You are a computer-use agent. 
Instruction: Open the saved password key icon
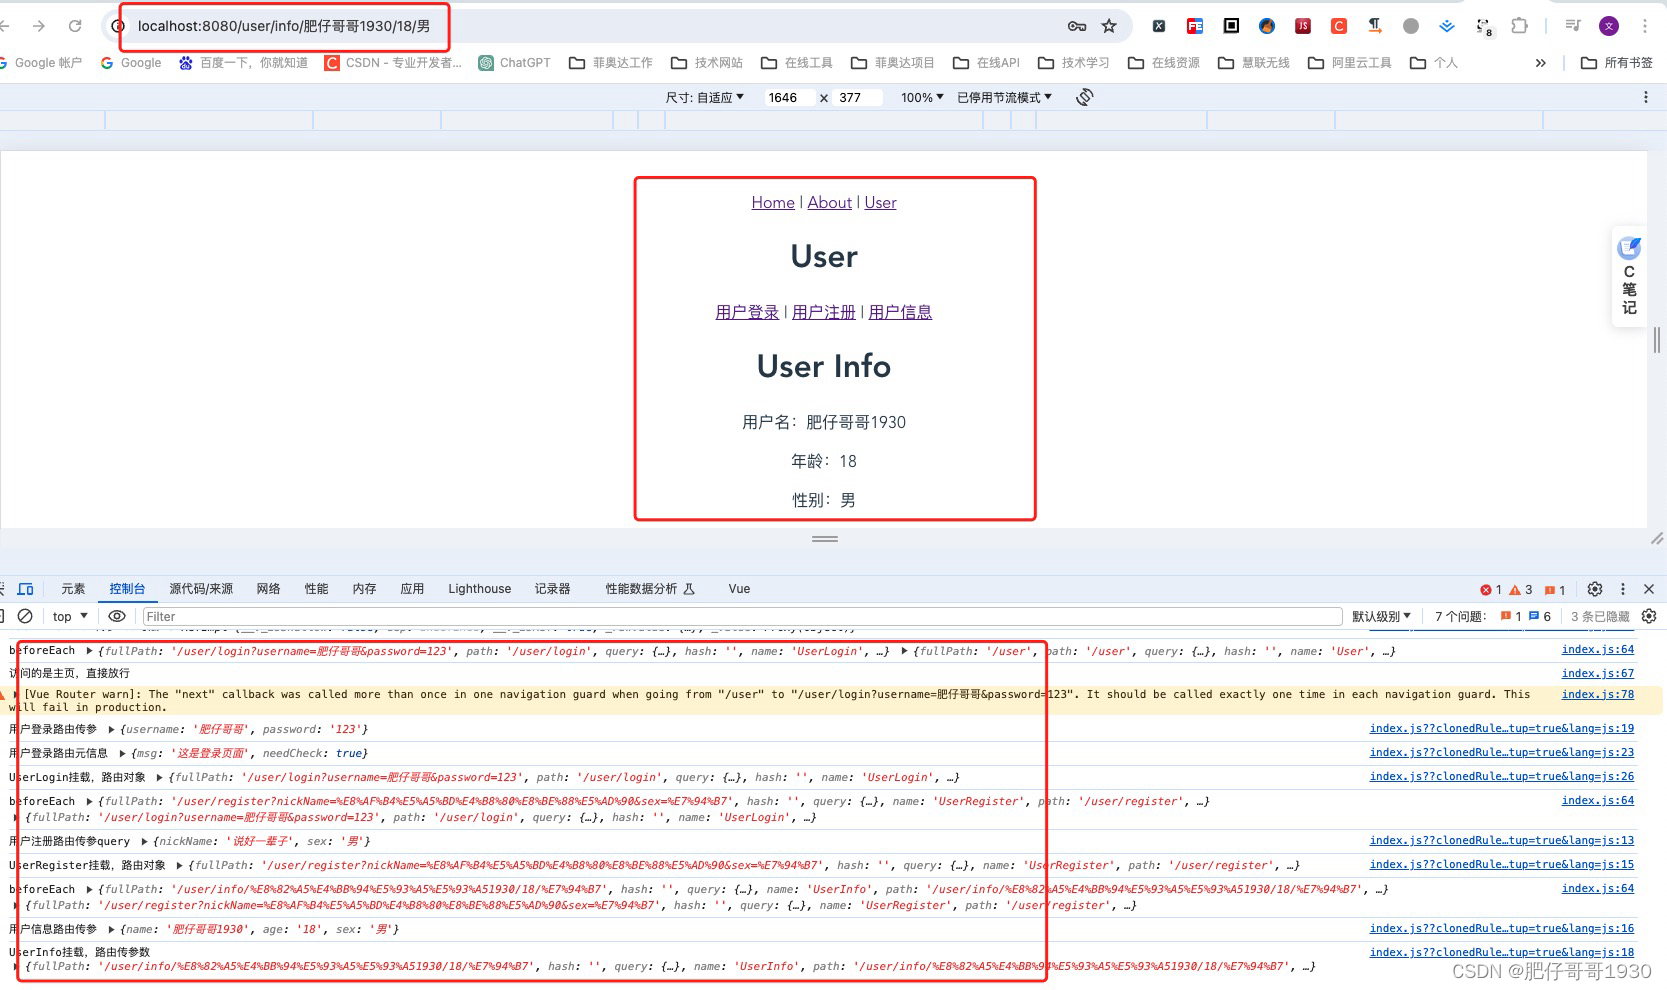tap(1077, 26)
